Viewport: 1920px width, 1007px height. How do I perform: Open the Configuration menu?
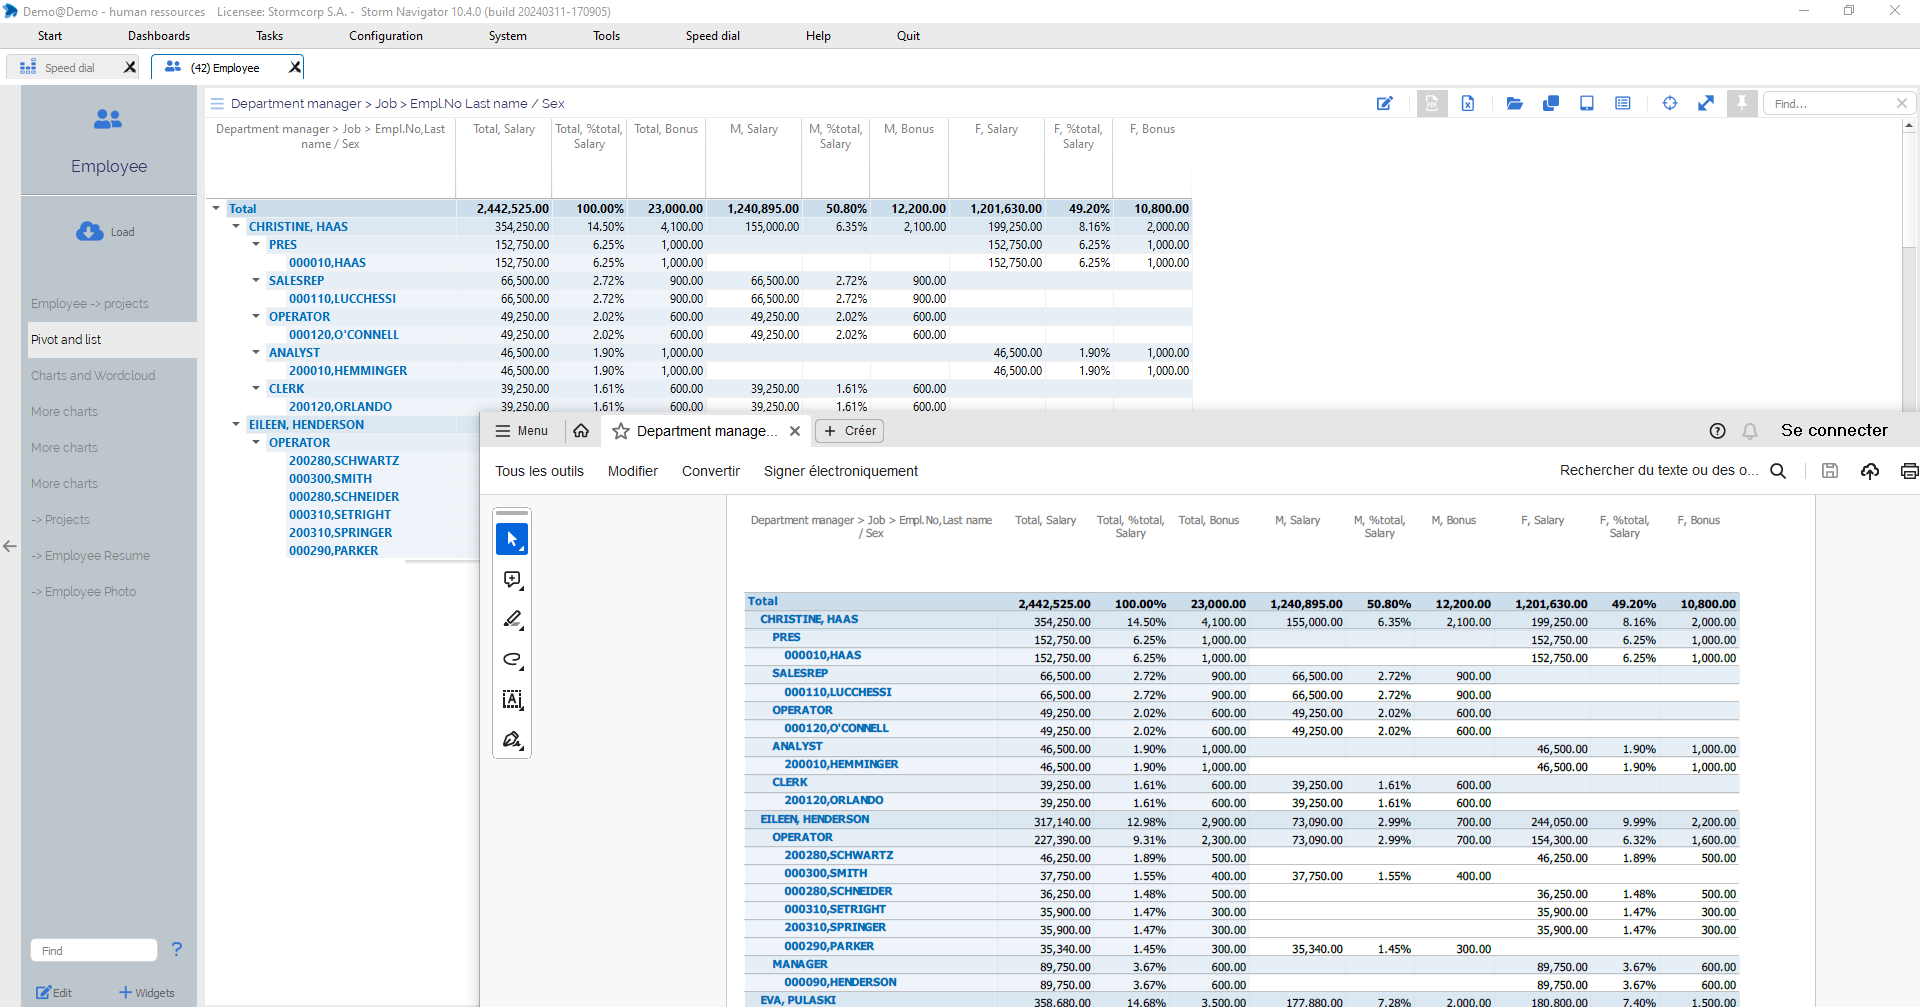pos(386,36)
